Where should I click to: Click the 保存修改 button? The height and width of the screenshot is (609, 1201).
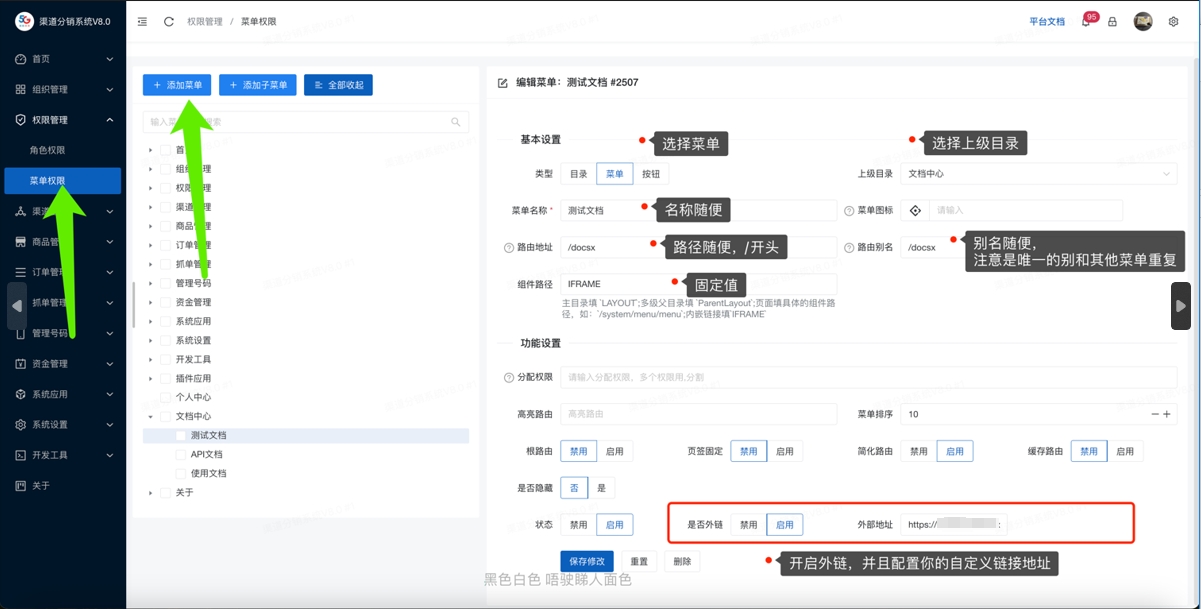tap(587, 561)
